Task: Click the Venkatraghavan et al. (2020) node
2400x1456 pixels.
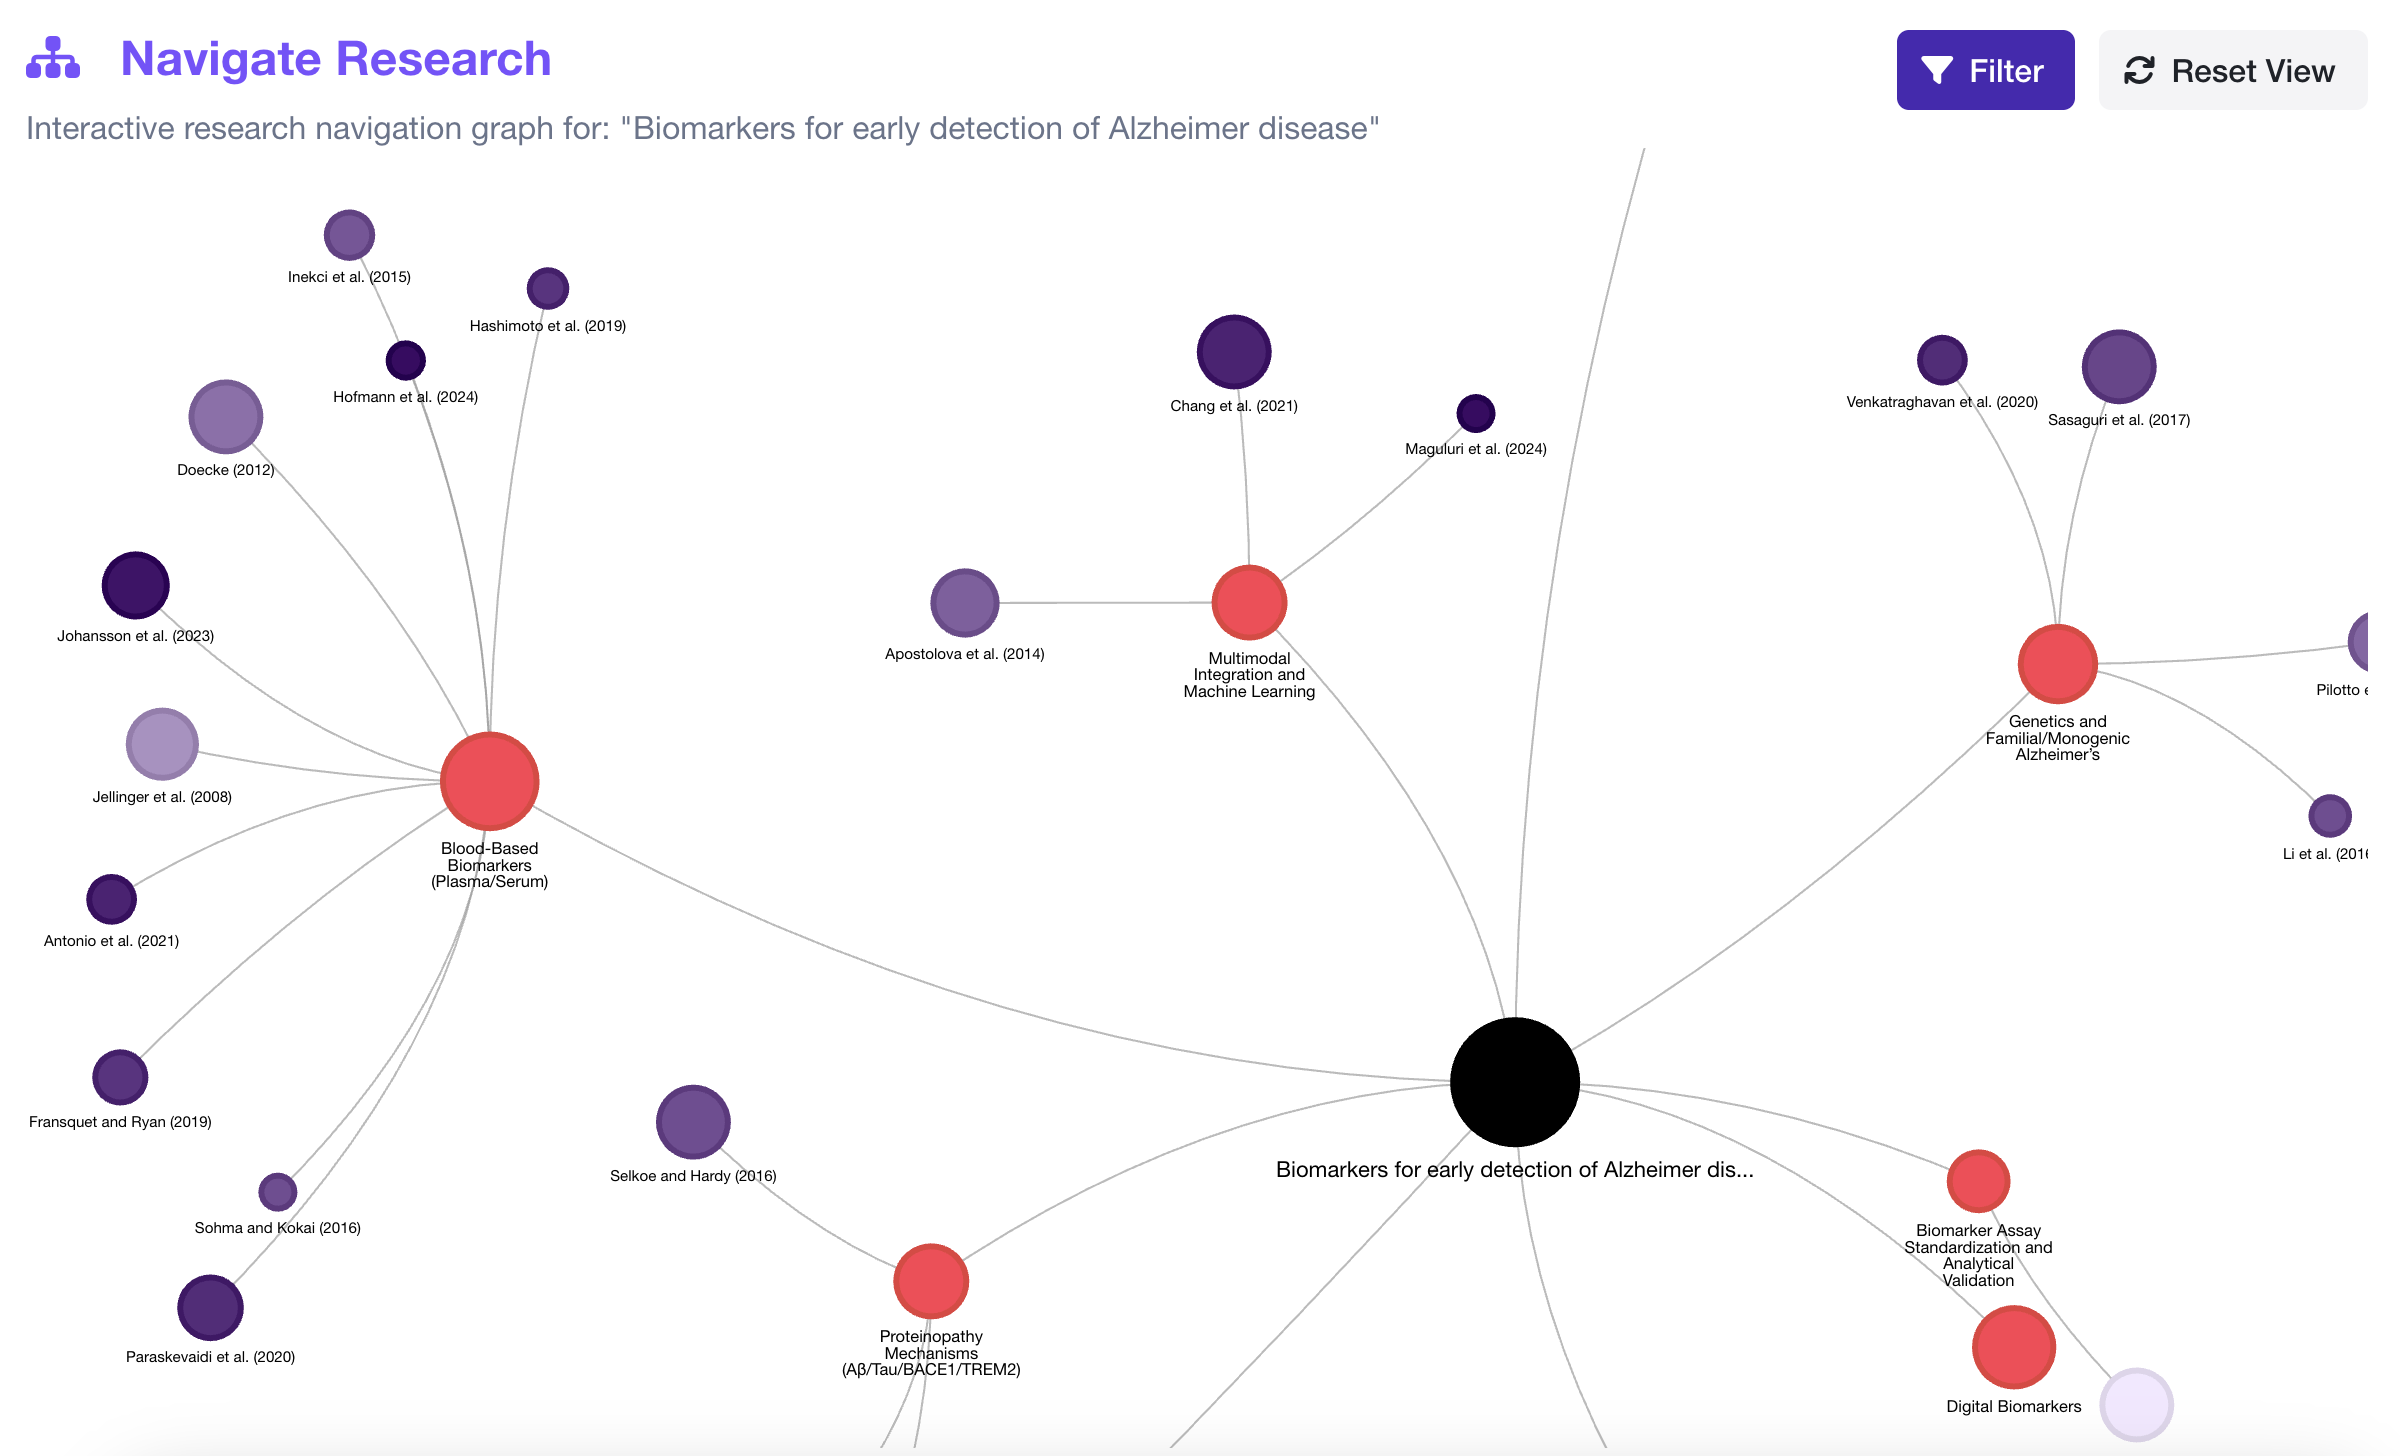Action: tap(1942, 360)
